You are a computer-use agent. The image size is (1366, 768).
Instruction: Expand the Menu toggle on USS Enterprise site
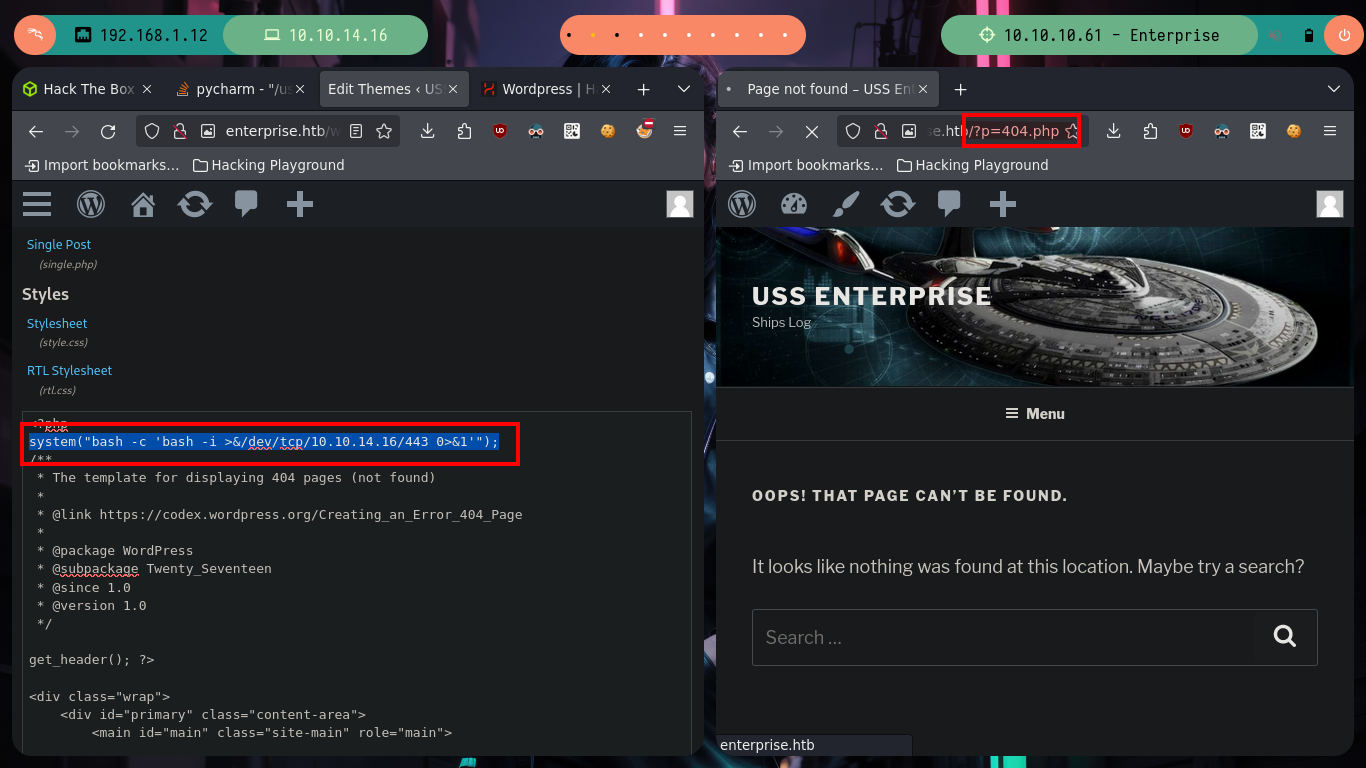coord(1035,413)
